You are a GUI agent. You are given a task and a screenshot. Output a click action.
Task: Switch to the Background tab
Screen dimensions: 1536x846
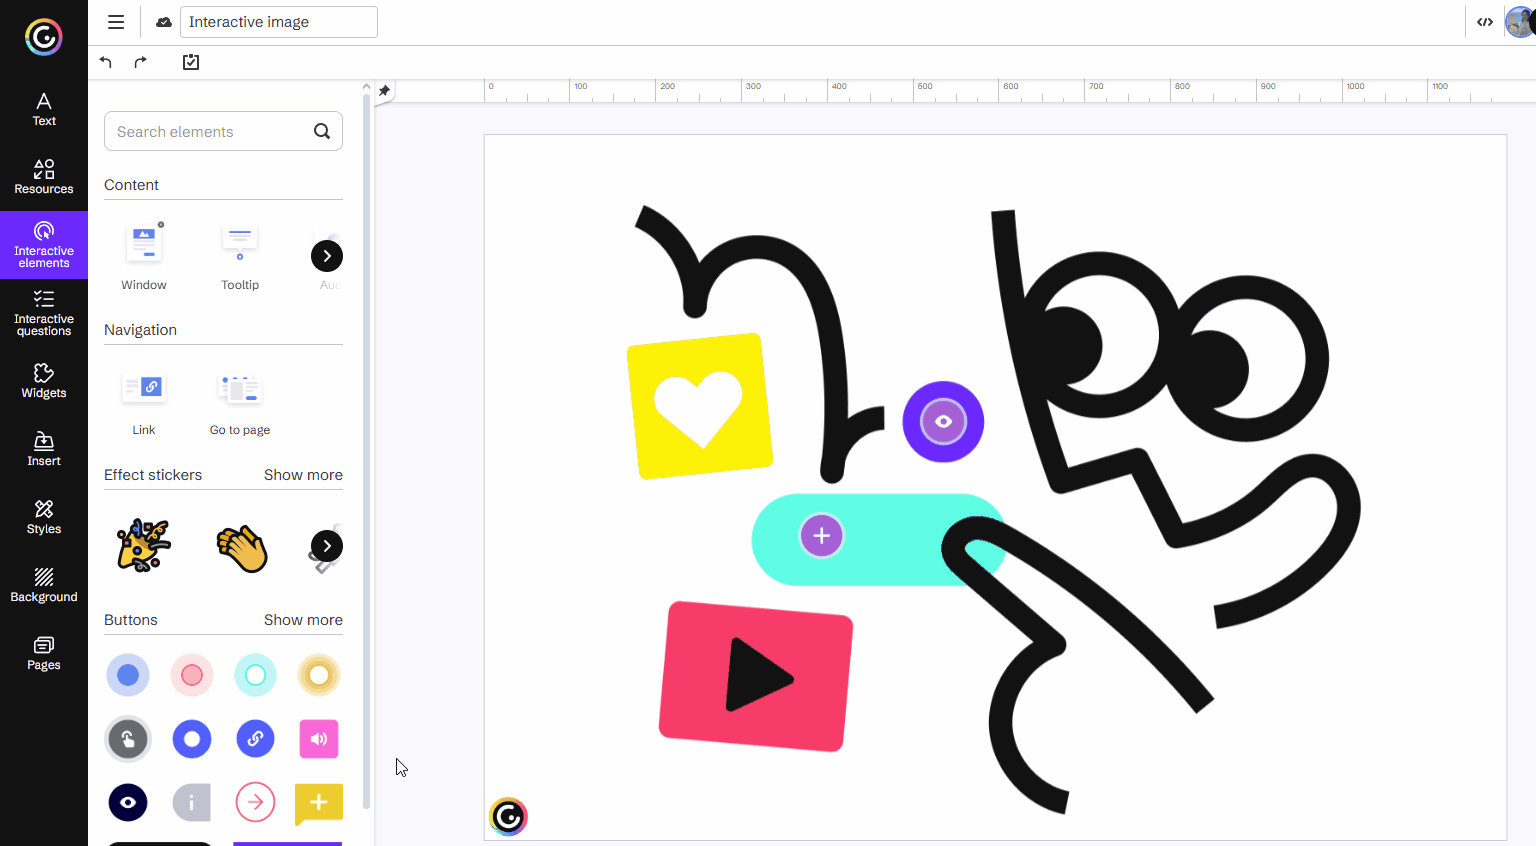point(44,585)
